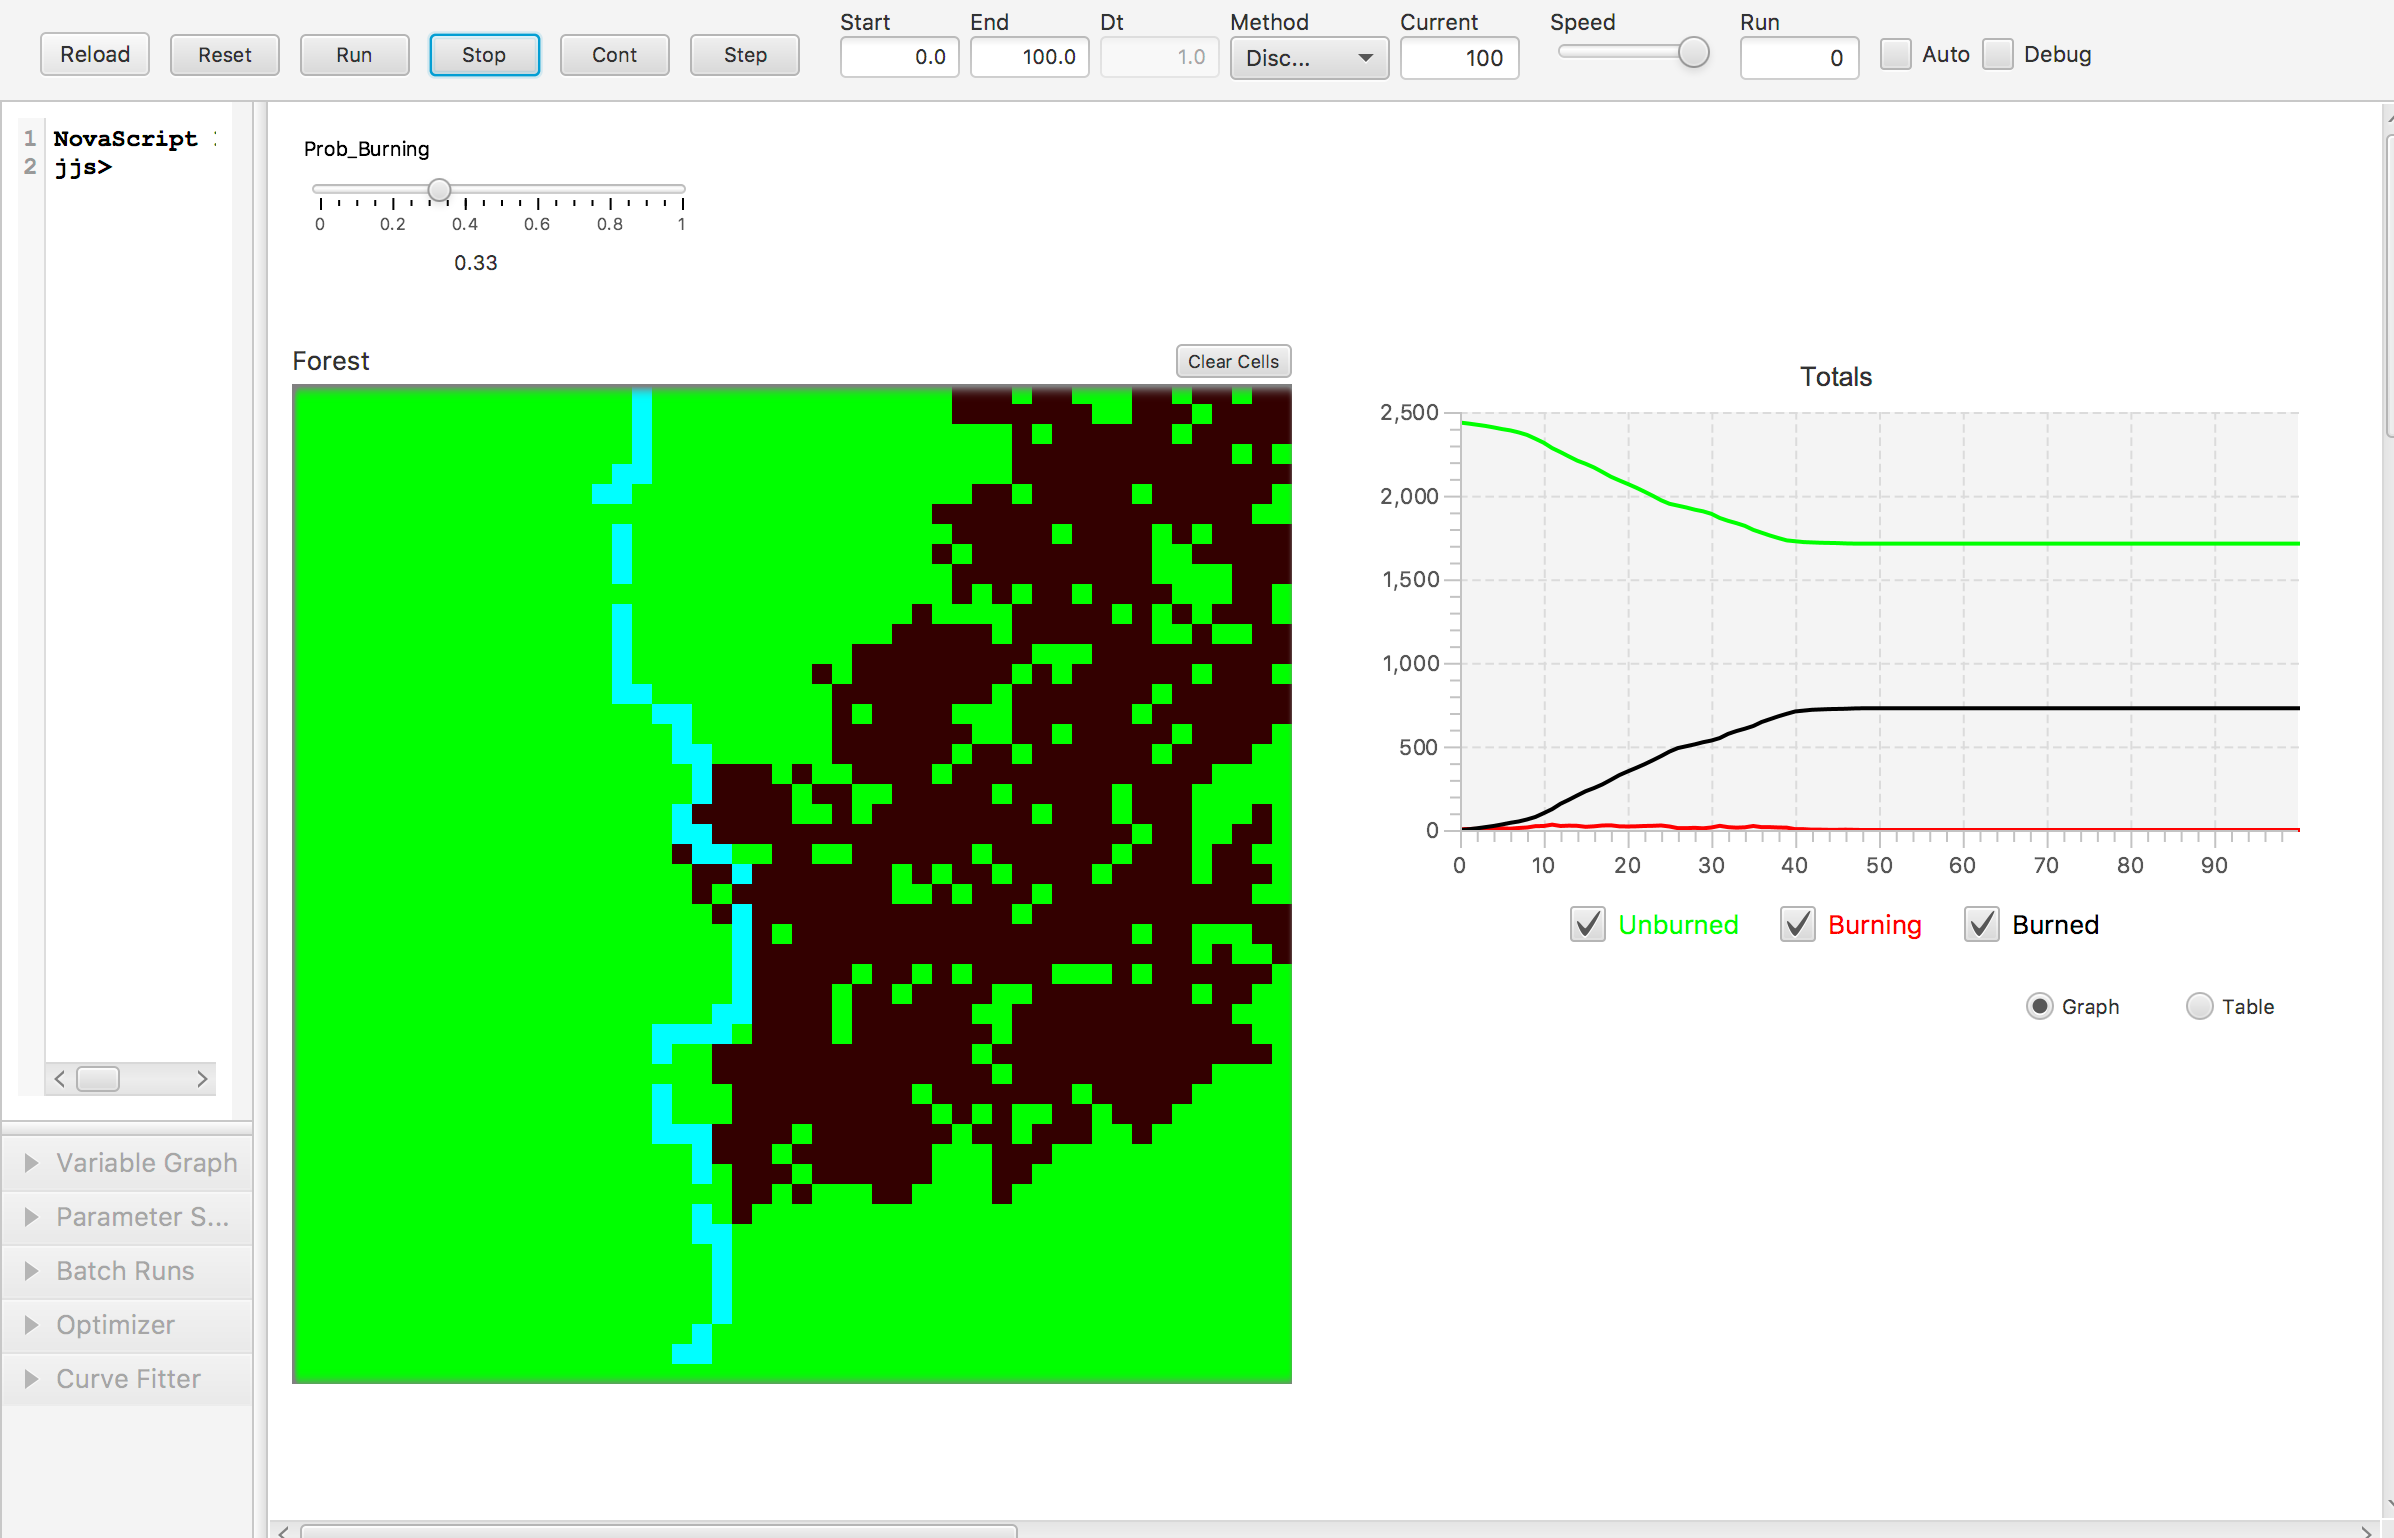
Task: Click the console horizontal scrollbar thumb
Action: [x=98, y=1078]
